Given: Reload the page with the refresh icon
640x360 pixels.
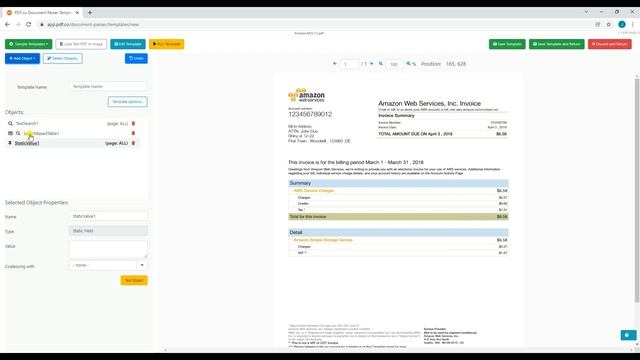Looking at the screenshot, I should click(29, 24).
